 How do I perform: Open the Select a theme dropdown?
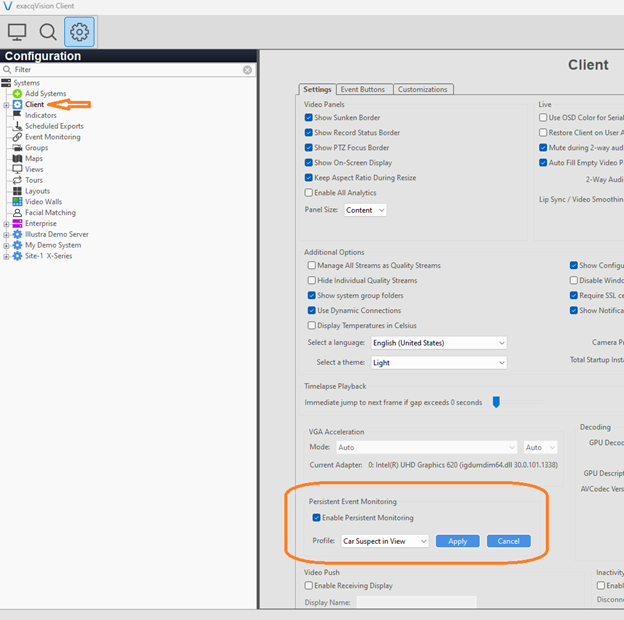[x=438, y=363]
